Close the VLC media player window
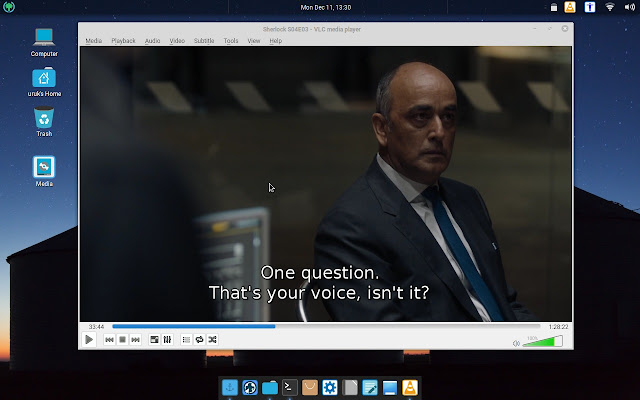This screenshot has width=640, height=400. click(565, 29)
